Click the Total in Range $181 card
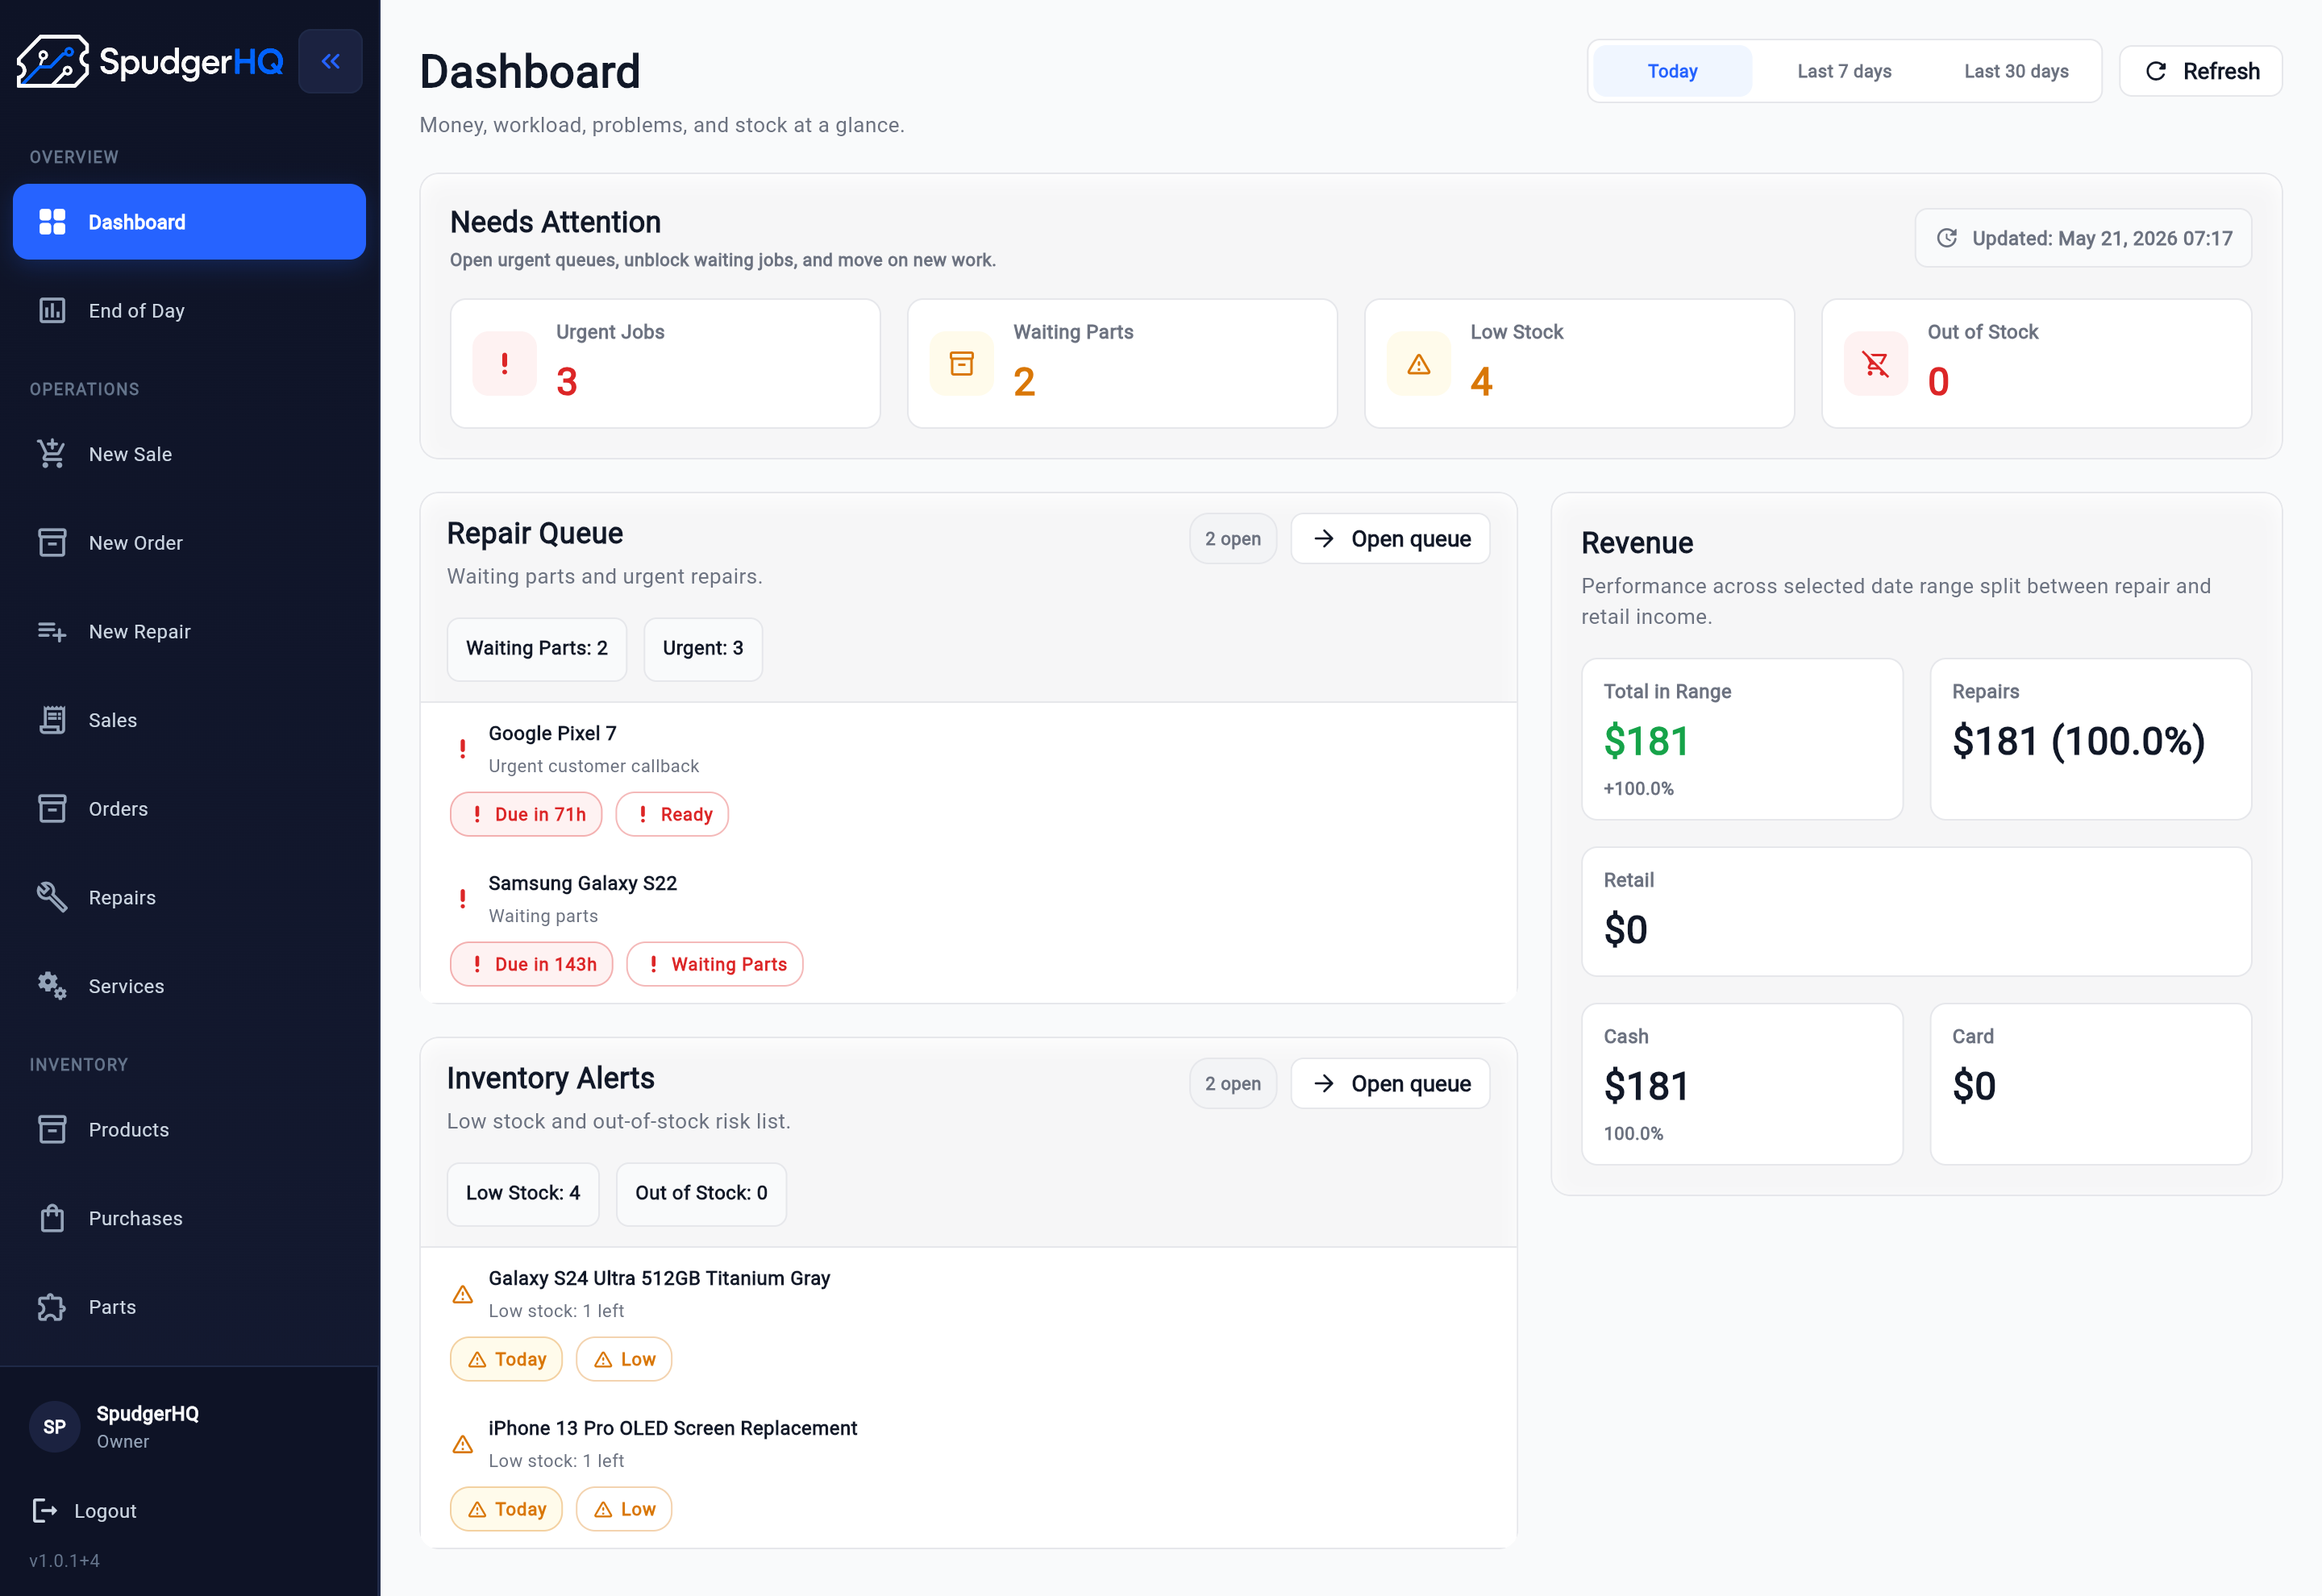2322x1596 pixels. [x=1742, y=740]
